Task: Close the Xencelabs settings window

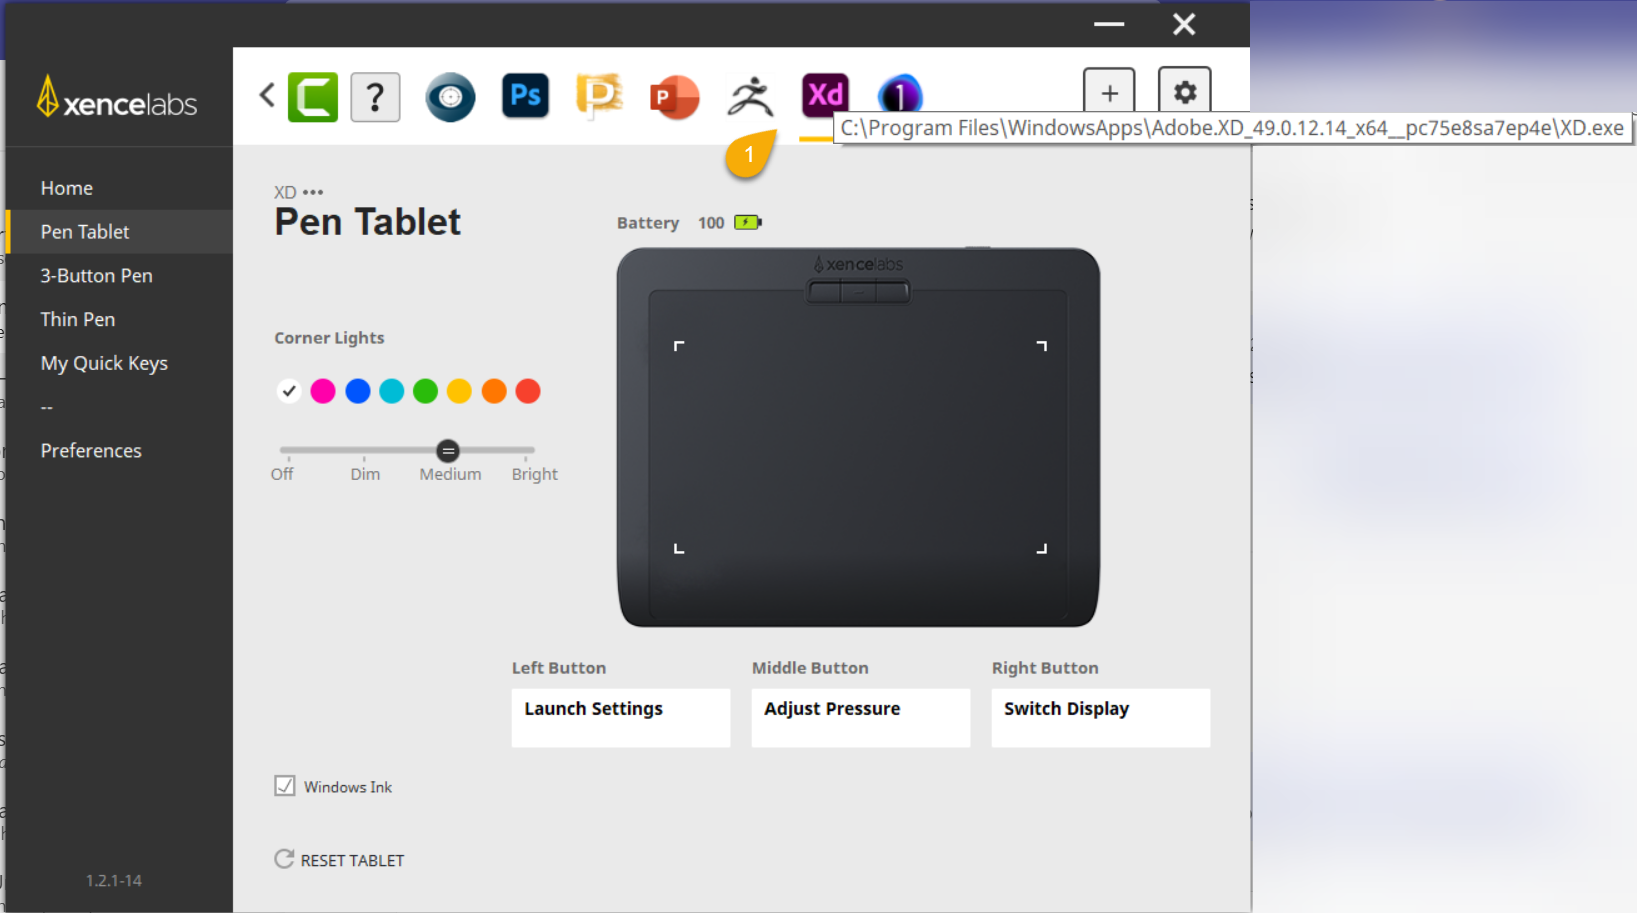Action: (1184, 24)
